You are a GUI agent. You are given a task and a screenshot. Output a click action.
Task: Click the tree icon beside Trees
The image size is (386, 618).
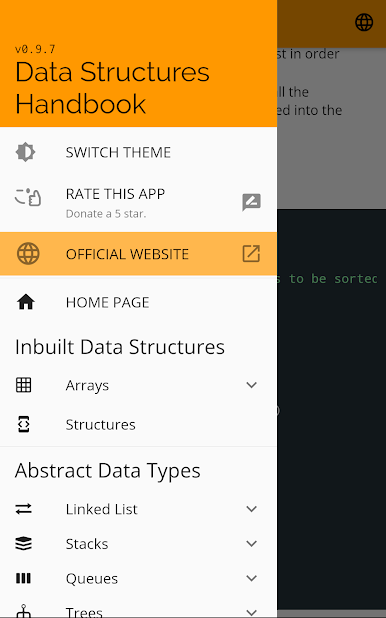tap(24, 611)
